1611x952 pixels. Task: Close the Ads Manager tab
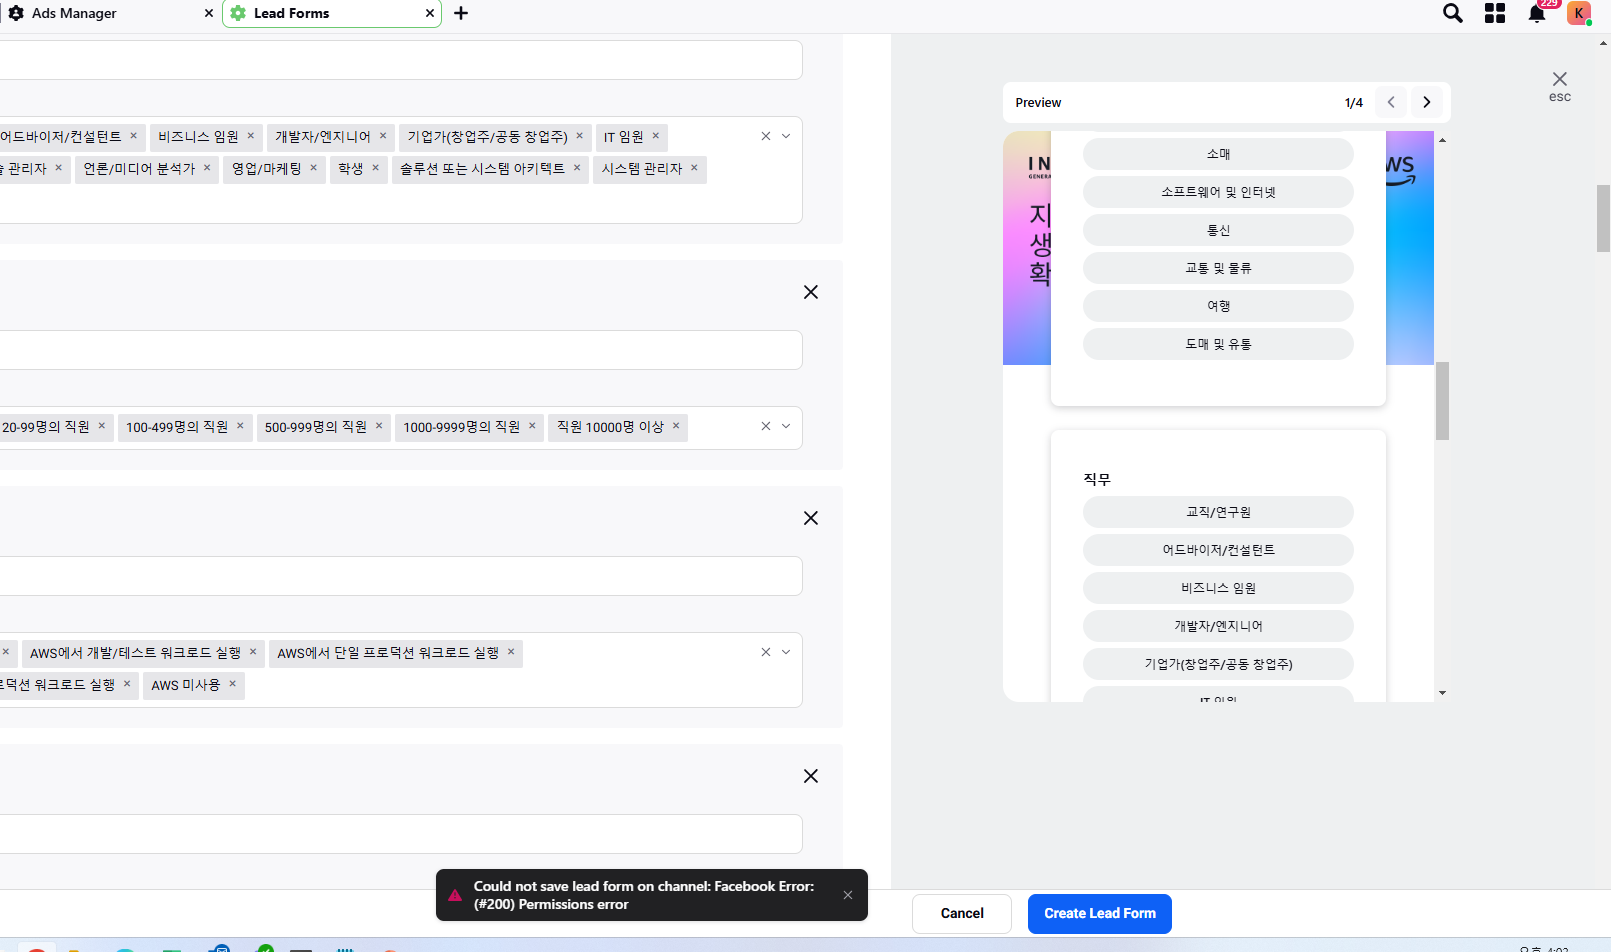209,13
